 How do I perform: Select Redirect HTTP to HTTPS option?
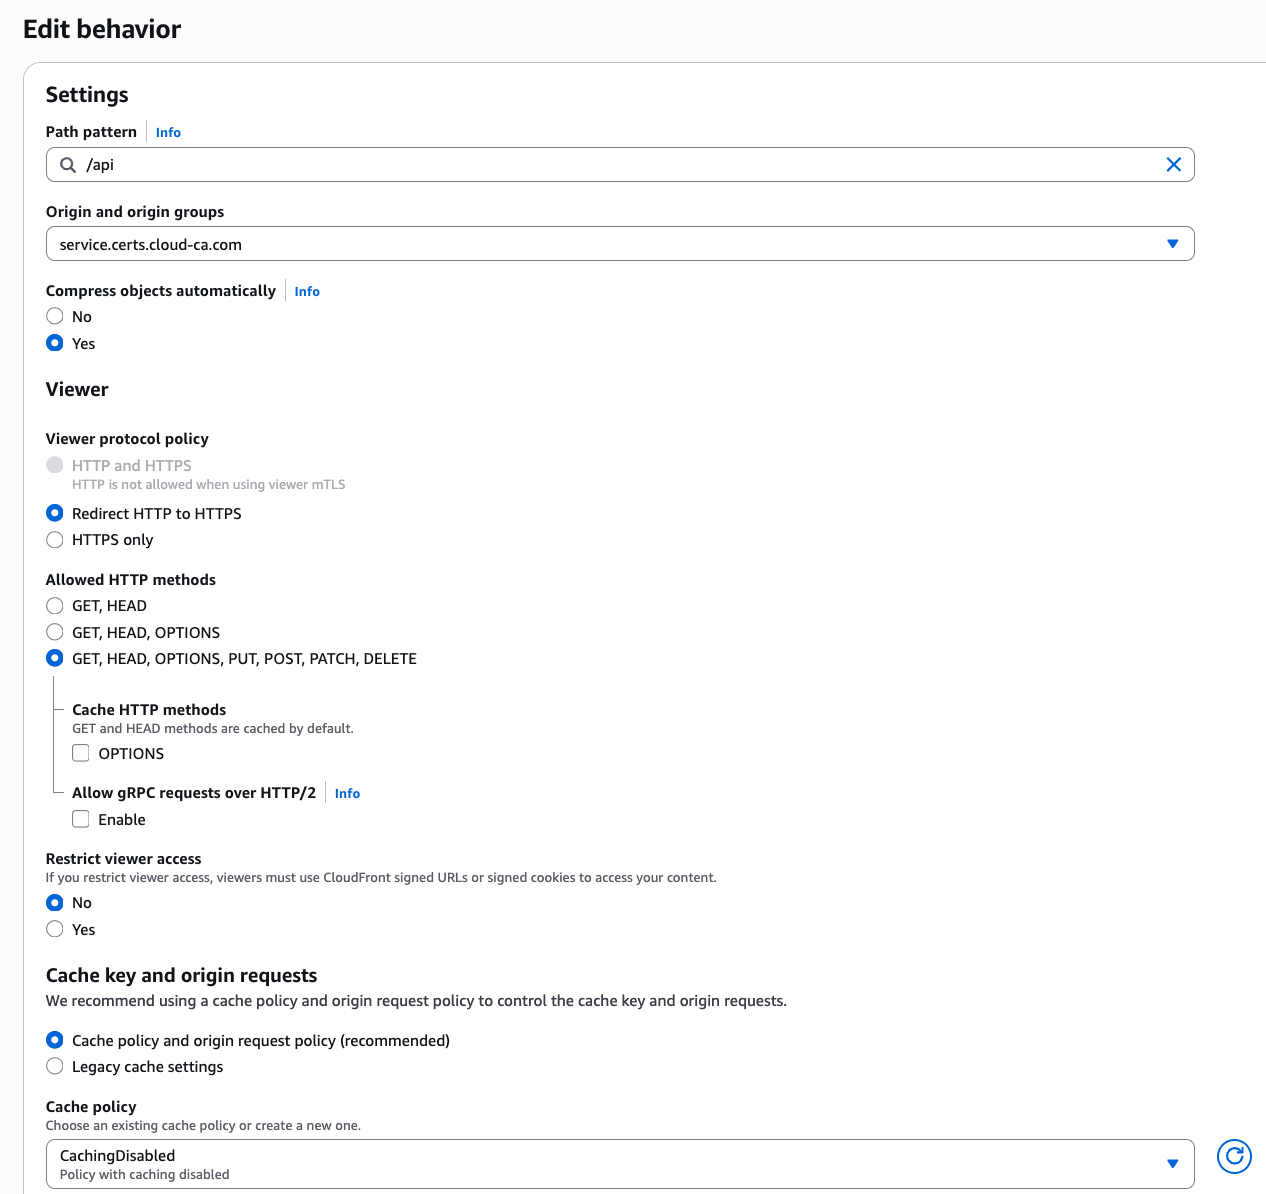55,513
